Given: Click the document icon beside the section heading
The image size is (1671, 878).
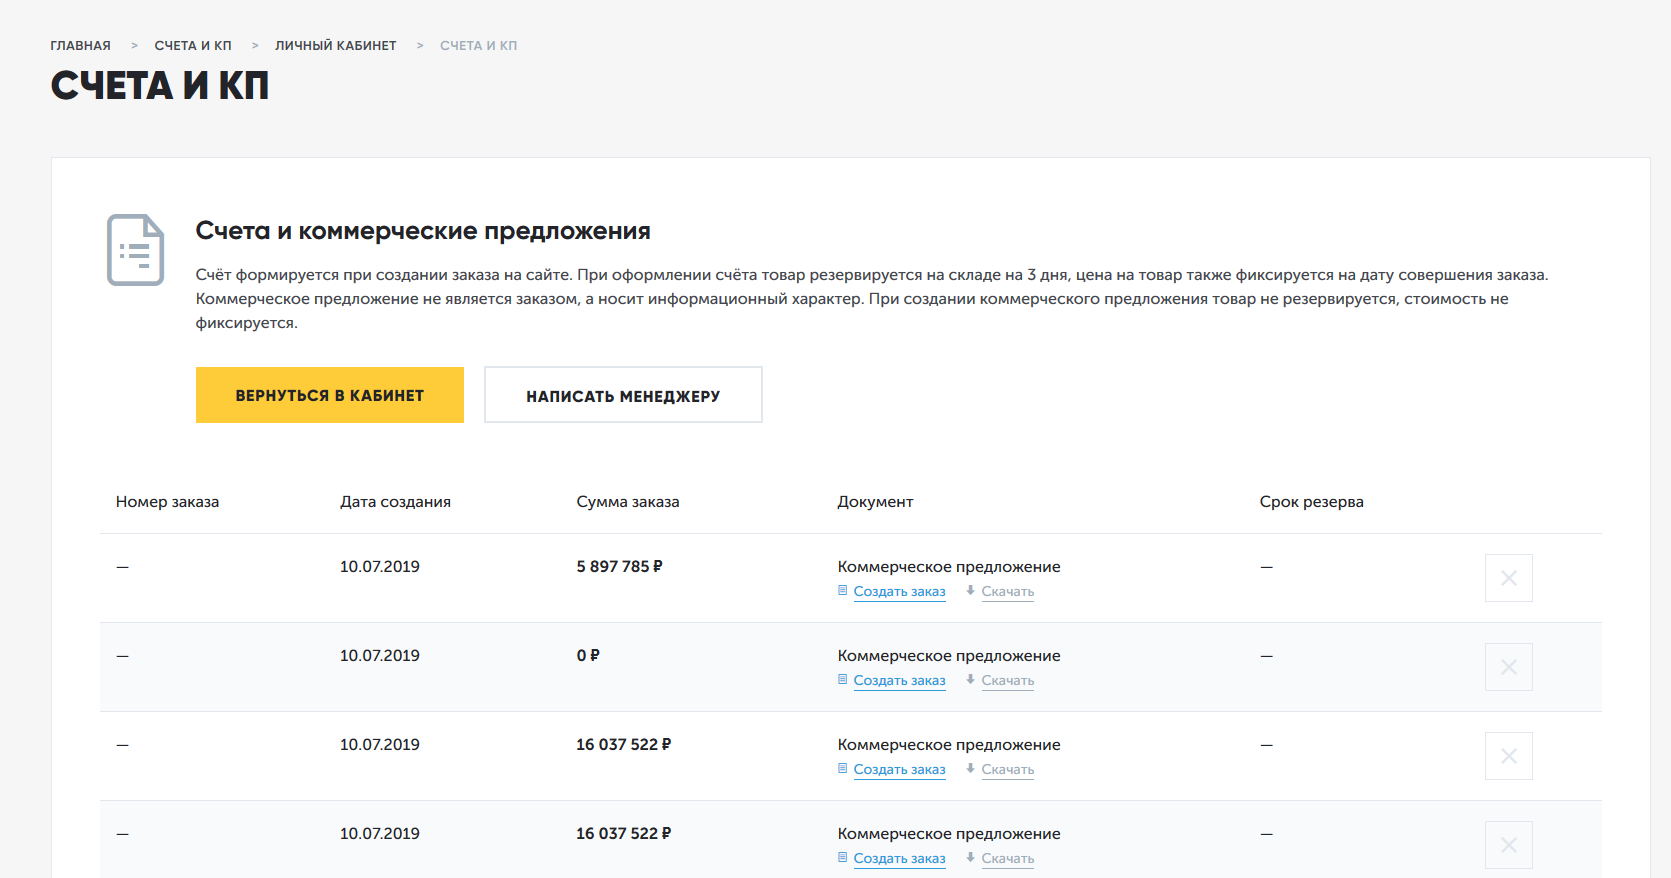Looking at the screenshot, I should [135, 250].
